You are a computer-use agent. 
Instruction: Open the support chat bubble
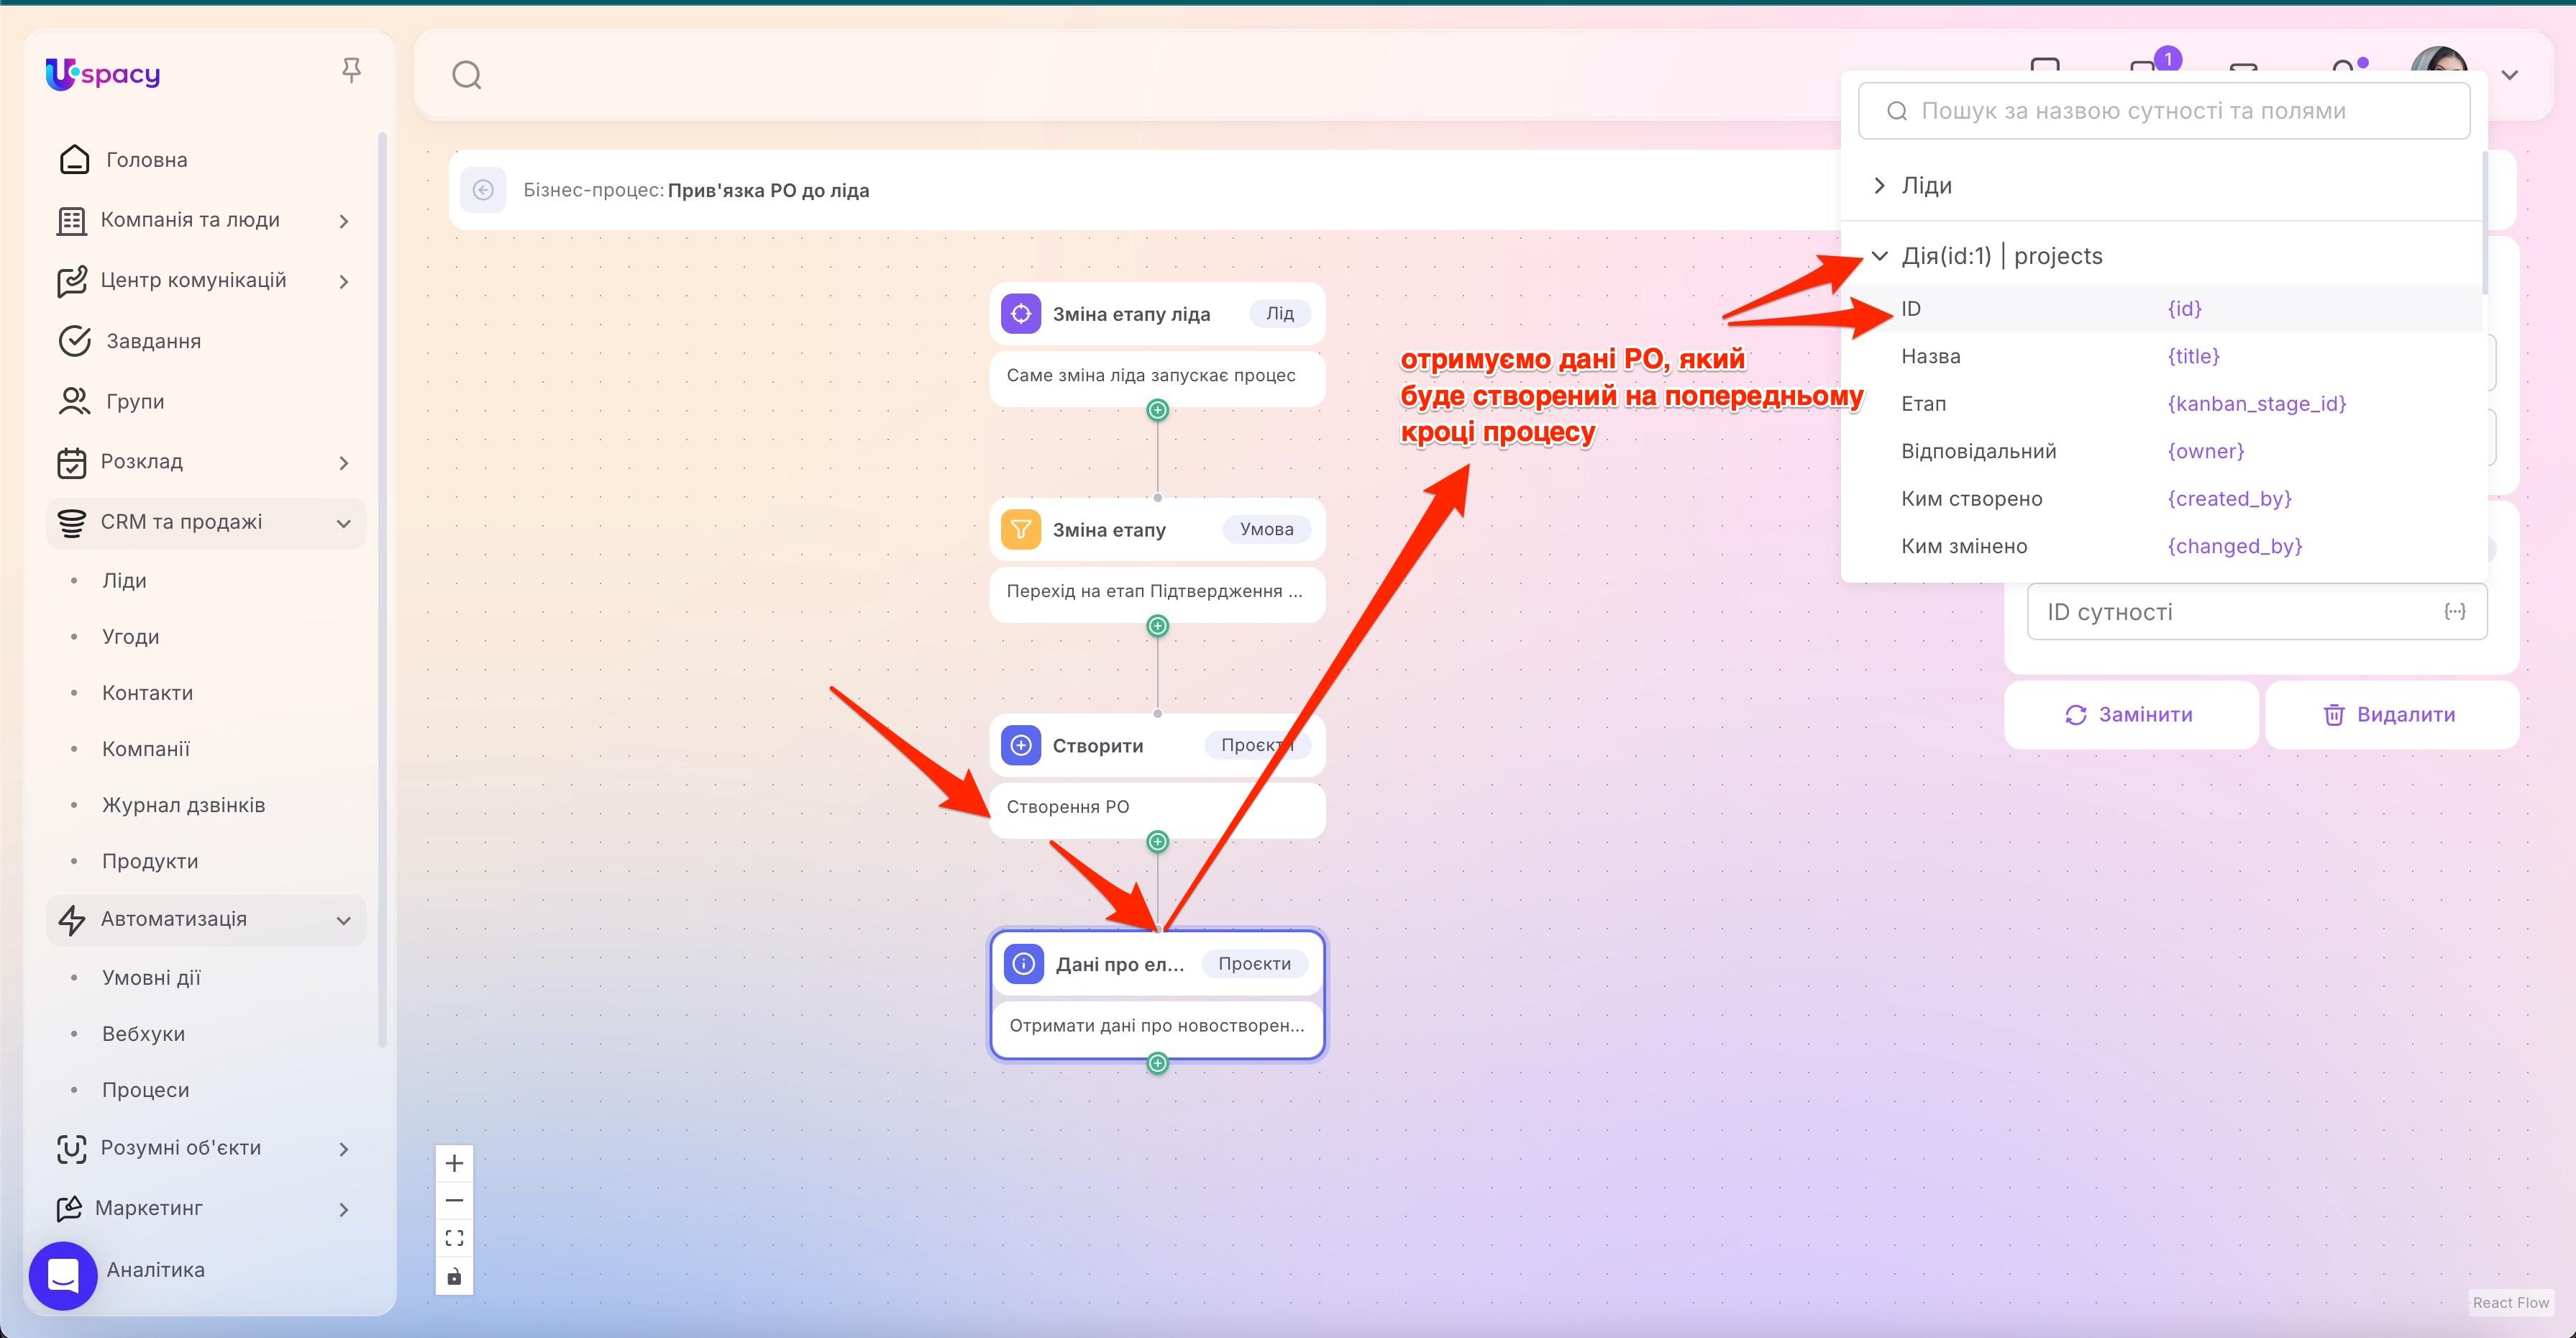(x=62, y=1275)
